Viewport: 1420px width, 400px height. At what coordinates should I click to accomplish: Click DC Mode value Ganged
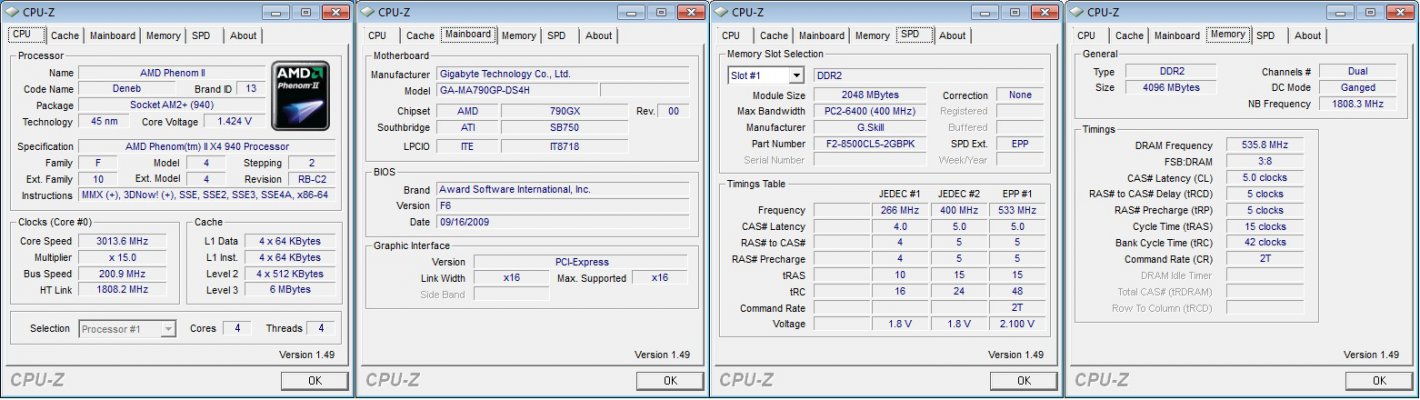coord(1358,88)
